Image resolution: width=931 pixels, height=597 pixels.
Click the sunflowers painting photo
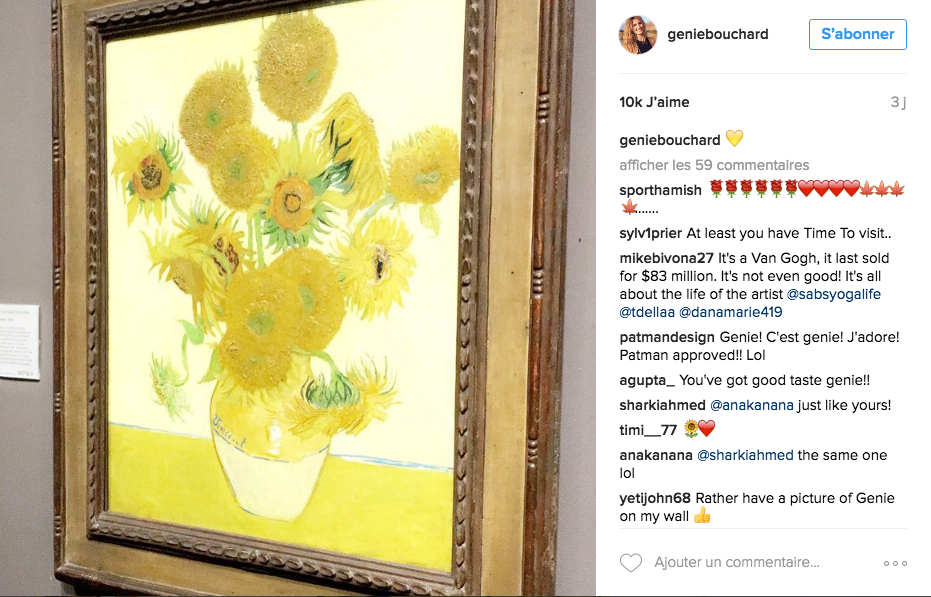point(298,298)
